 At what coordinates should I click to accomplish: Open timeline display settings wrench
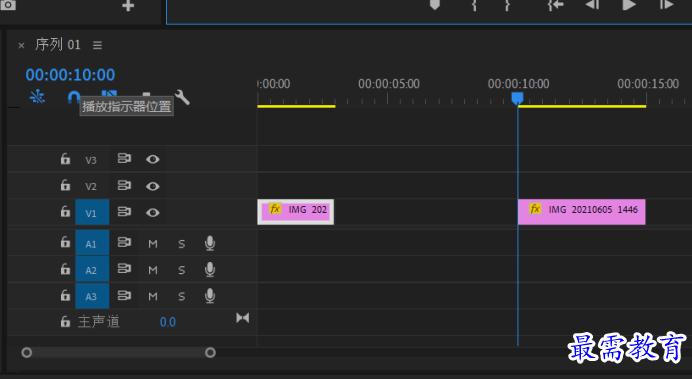click(x=182, y=97)
